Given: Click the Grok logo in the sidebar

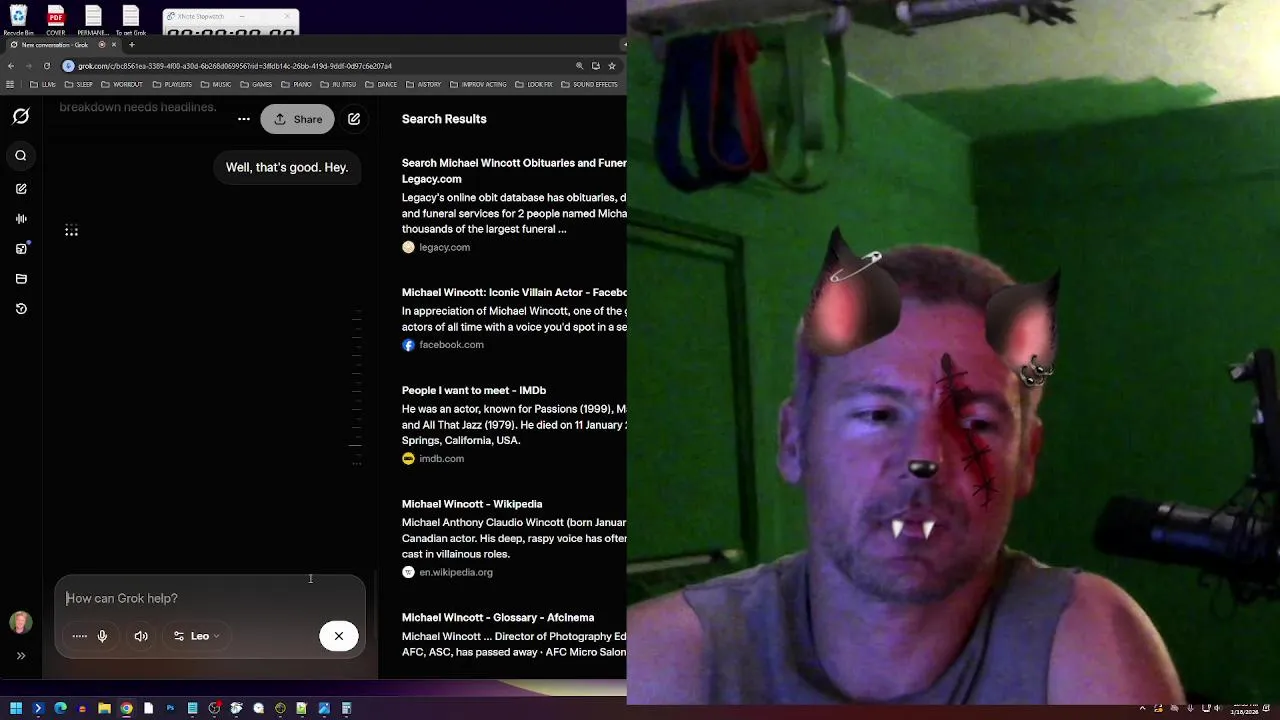Looking at the screenshot, I should (21, 117).
